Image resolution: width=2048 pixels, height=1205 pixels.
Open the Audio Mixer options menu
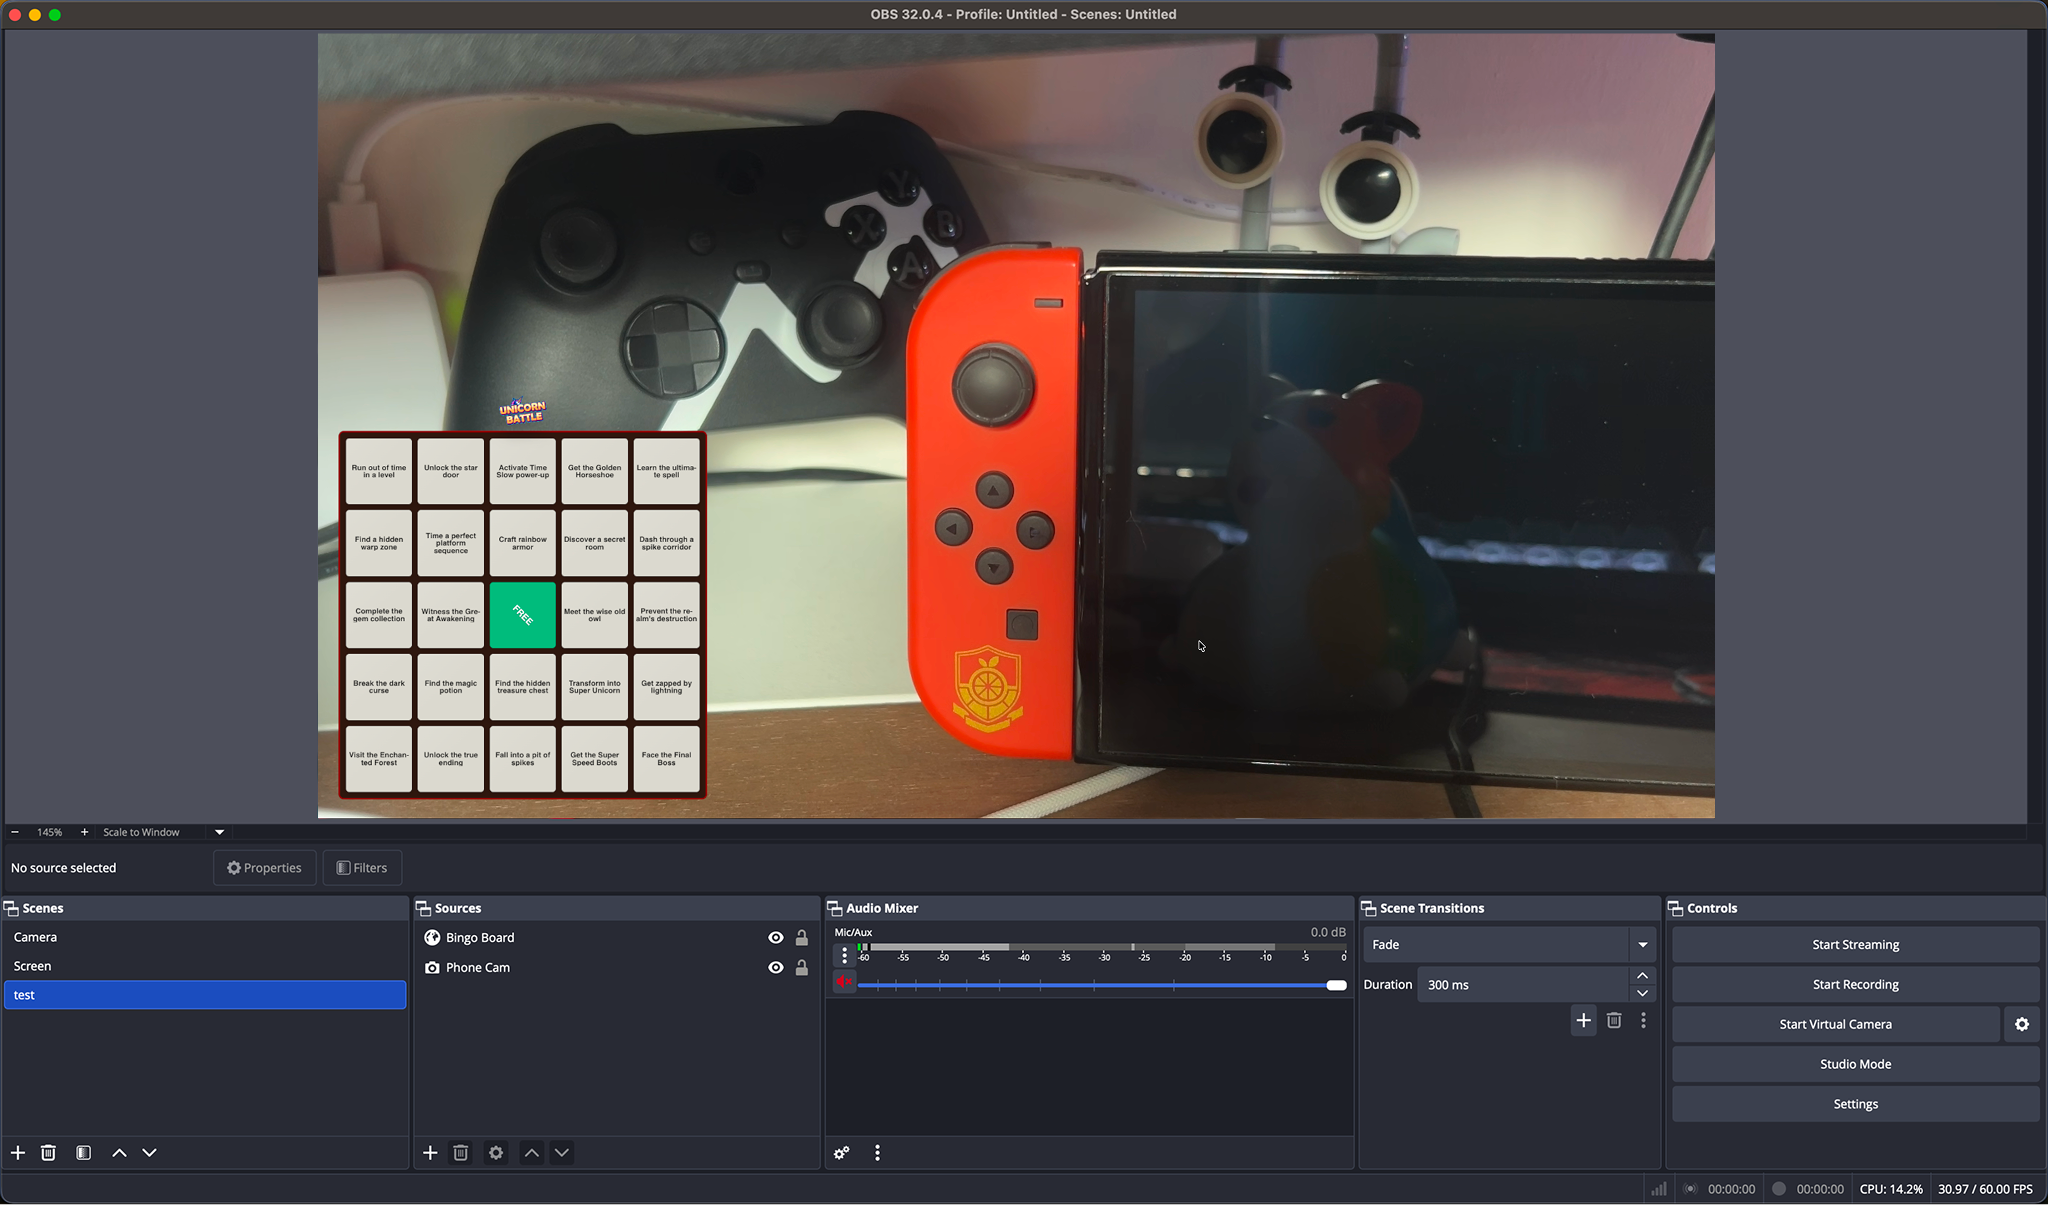coord(877,1152)
